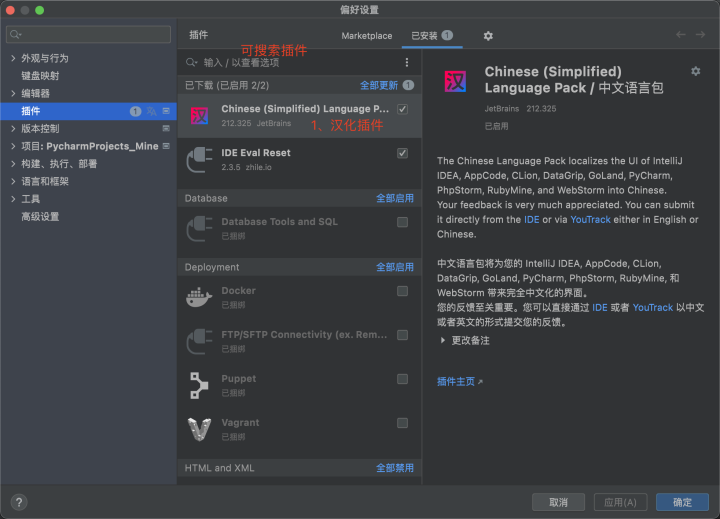The width and height of the screenshot is (720, 519).
Task: Enable Database Tools and SQL checkbox
Action: click(x=402, y=222)
